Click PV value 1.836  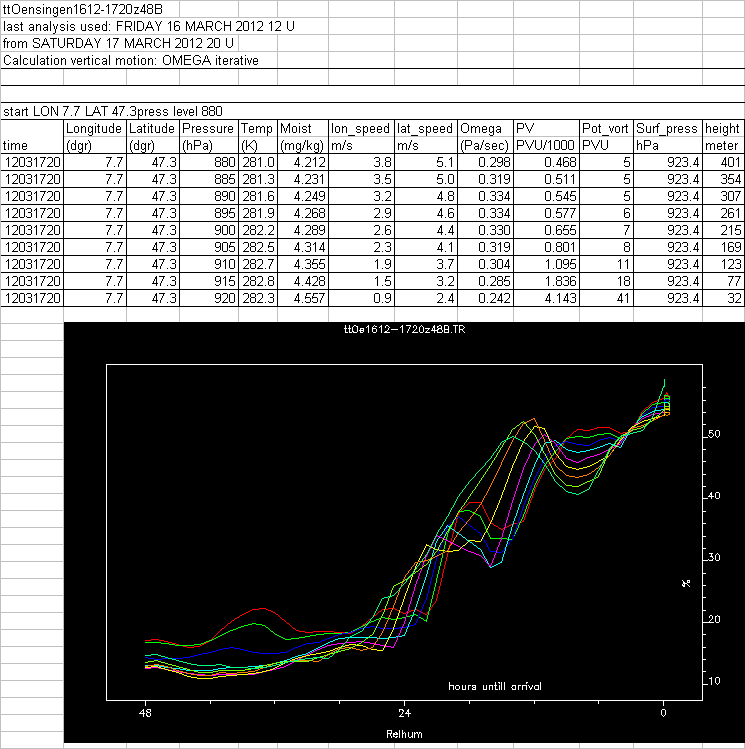[546, 281]
